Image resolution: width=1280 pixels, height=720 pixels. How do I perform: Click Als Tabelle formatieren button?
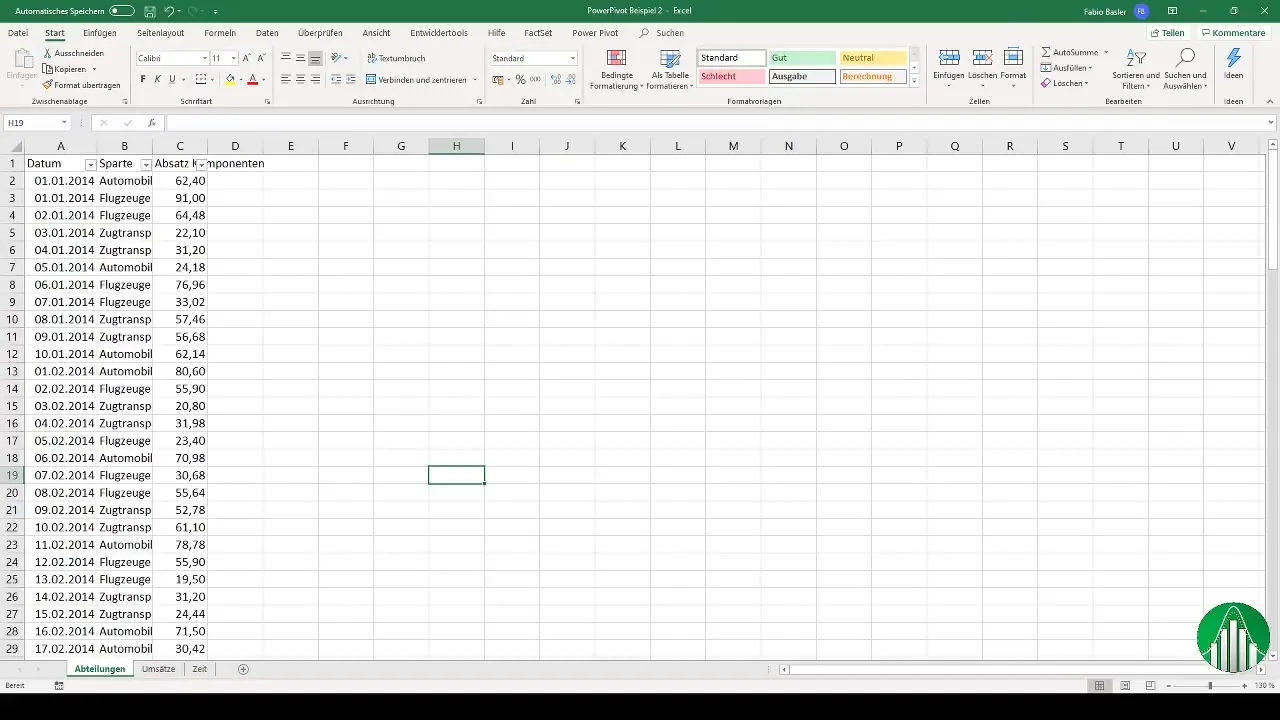[670, 68]
